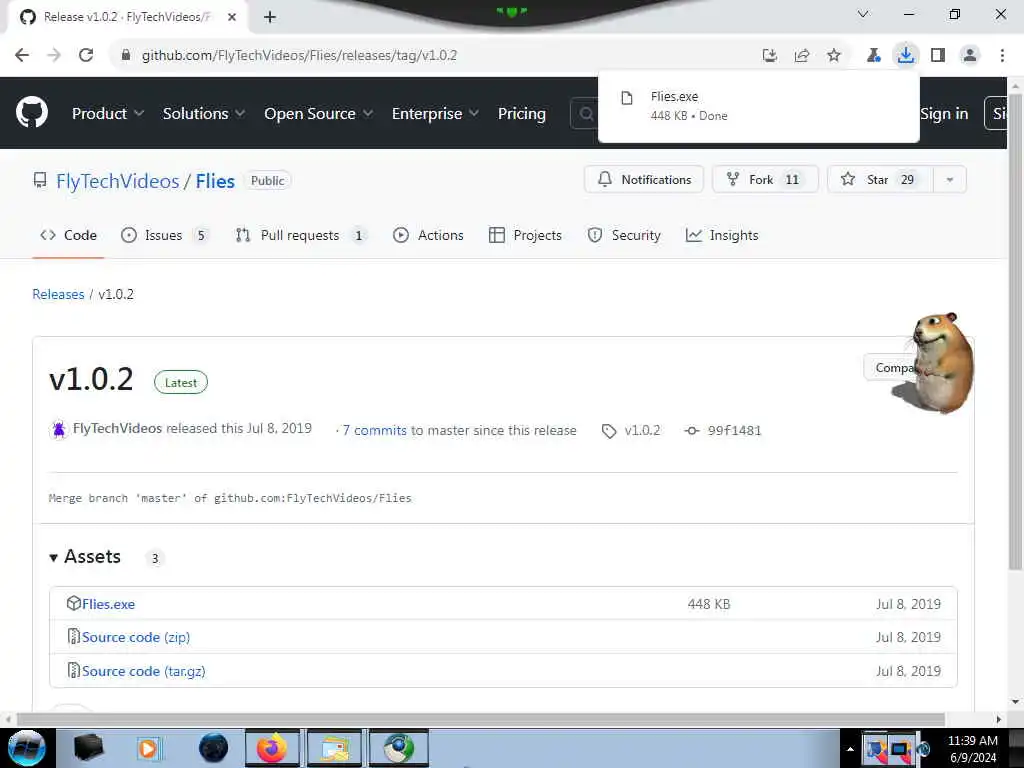
Task: Open the Chrome downloads icon
Action: (906, 55)
